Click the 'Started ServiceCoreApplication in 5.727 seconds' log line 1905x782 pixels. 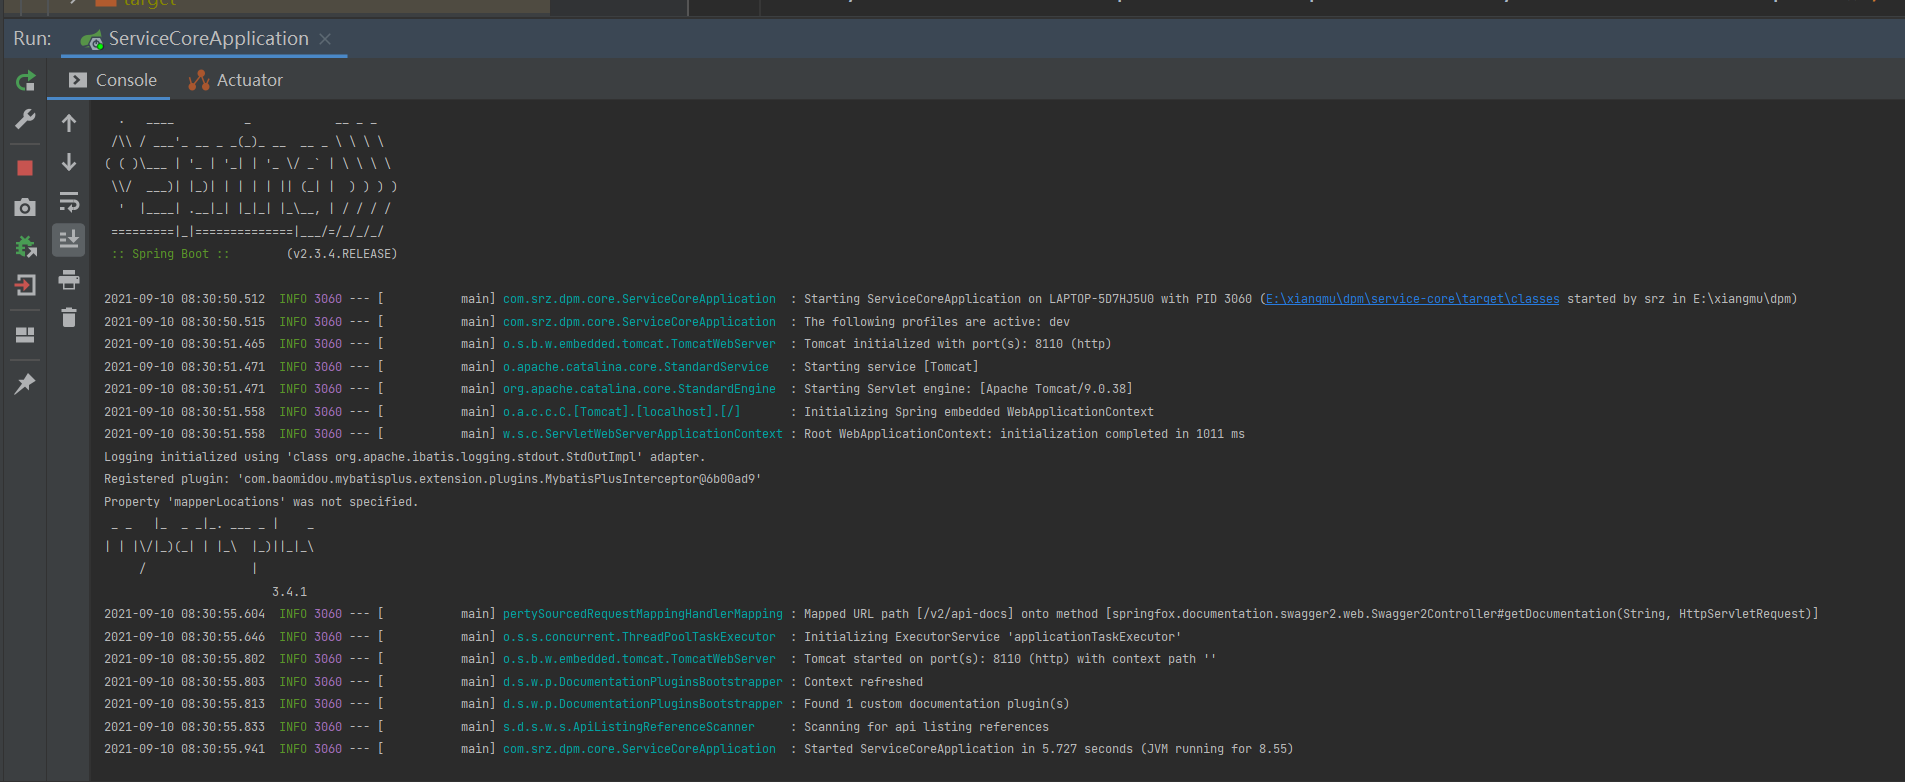1048,749
